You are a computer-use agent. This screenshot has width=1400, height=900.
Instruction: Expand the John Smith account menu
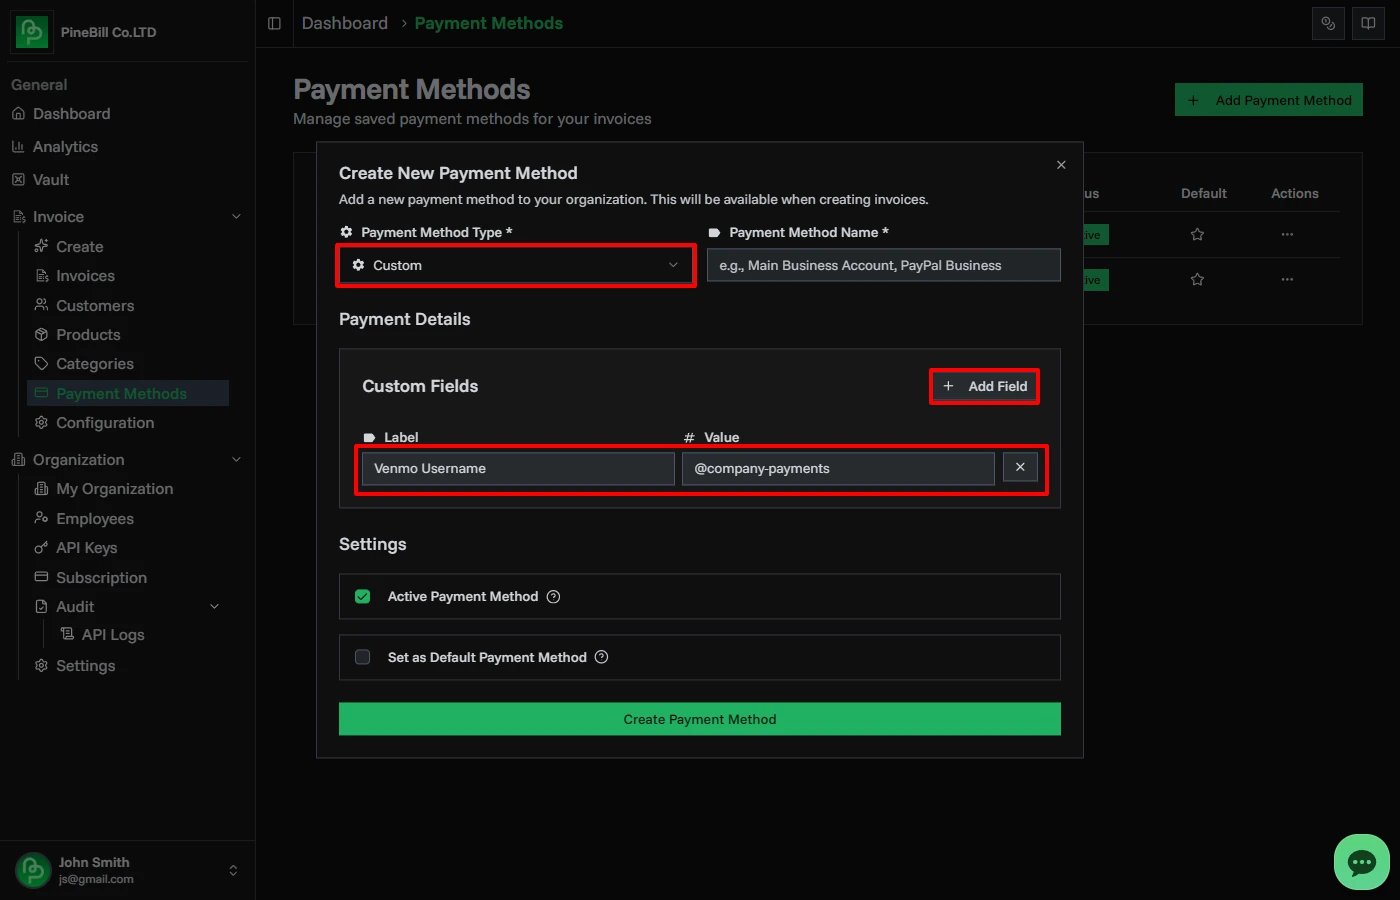(x=231, y=869)
